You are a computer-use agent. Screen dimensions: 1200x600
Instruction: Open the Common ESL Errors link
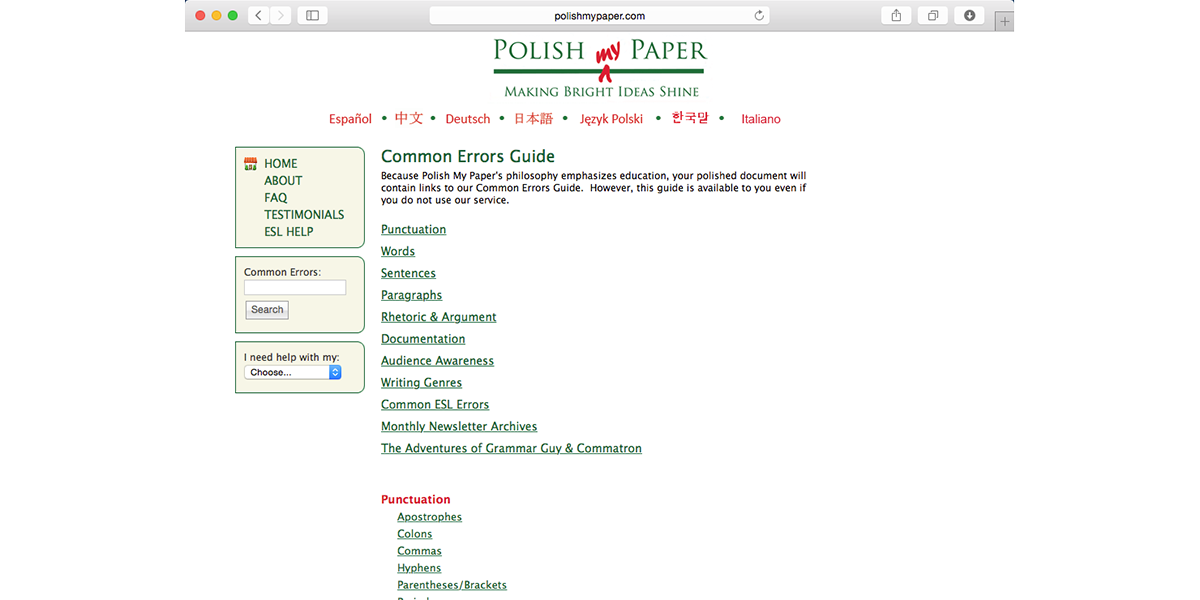click(435, 406)
